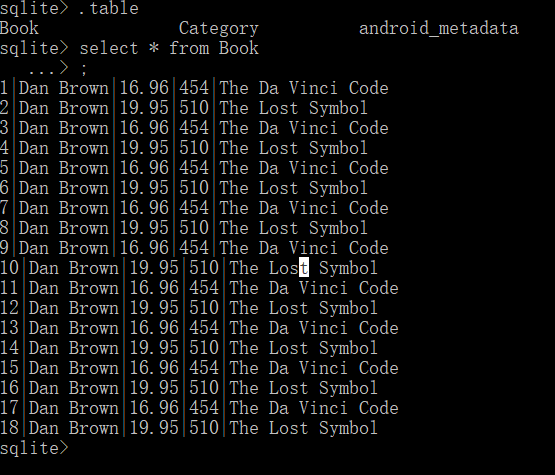Click price 19.95 in row 16
Screen dimensions: 555x475
(154, 388)
